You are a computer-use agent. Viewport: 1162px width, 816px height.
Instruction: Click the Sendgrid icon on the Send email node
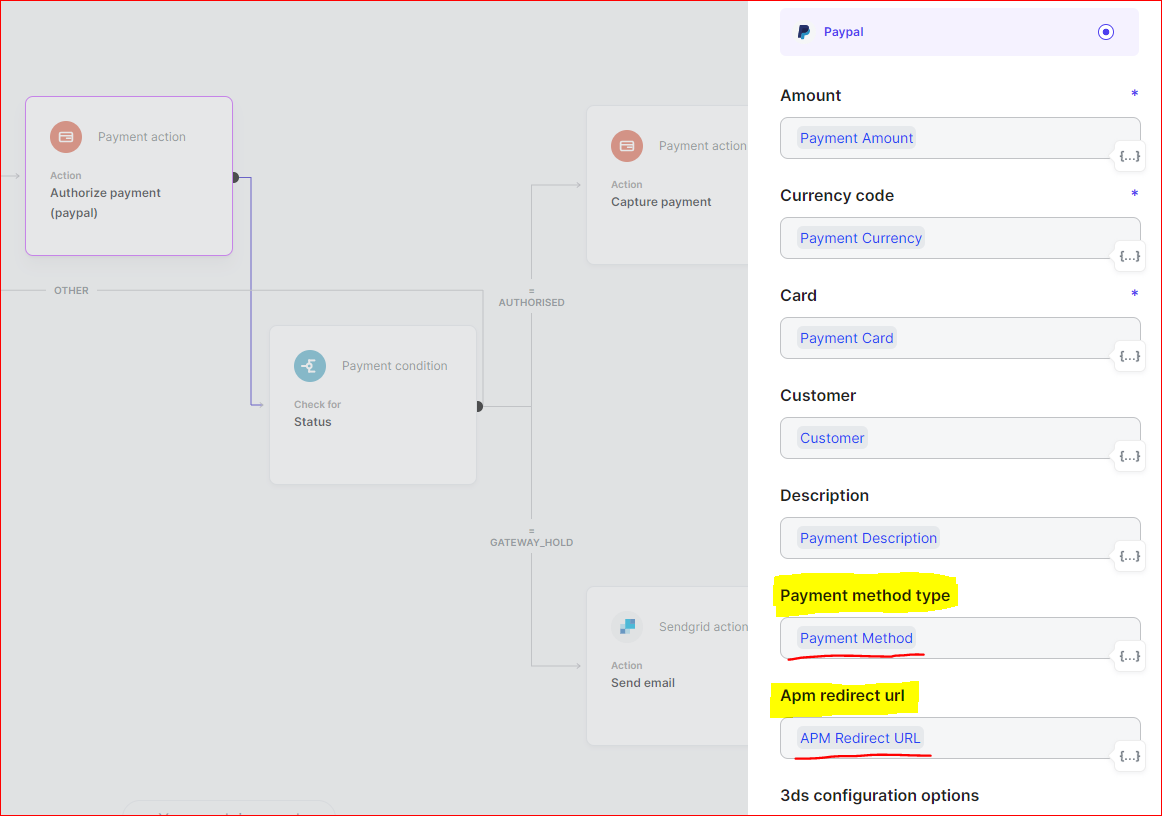point(627,627)
